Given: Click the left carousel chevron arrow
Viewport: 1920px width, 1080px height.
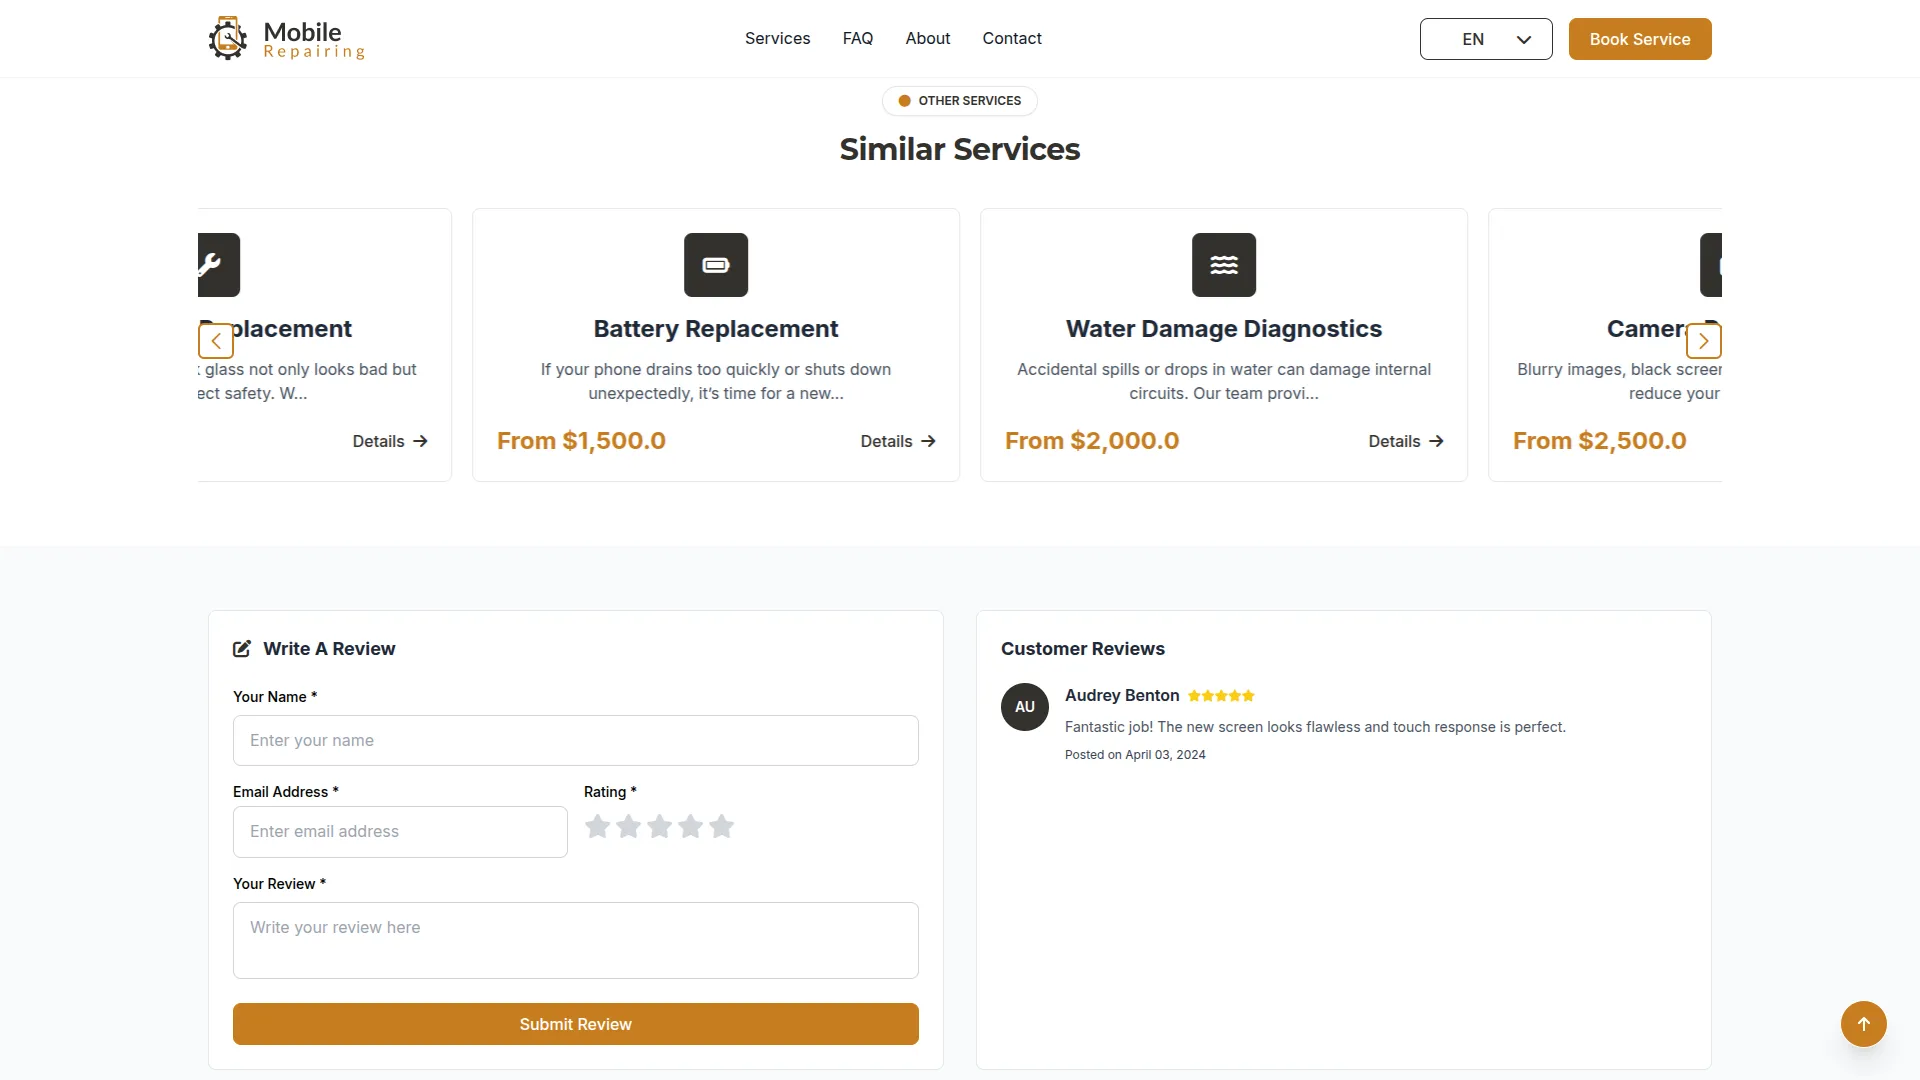Looking at the screenshot, I should click(215, 341).
